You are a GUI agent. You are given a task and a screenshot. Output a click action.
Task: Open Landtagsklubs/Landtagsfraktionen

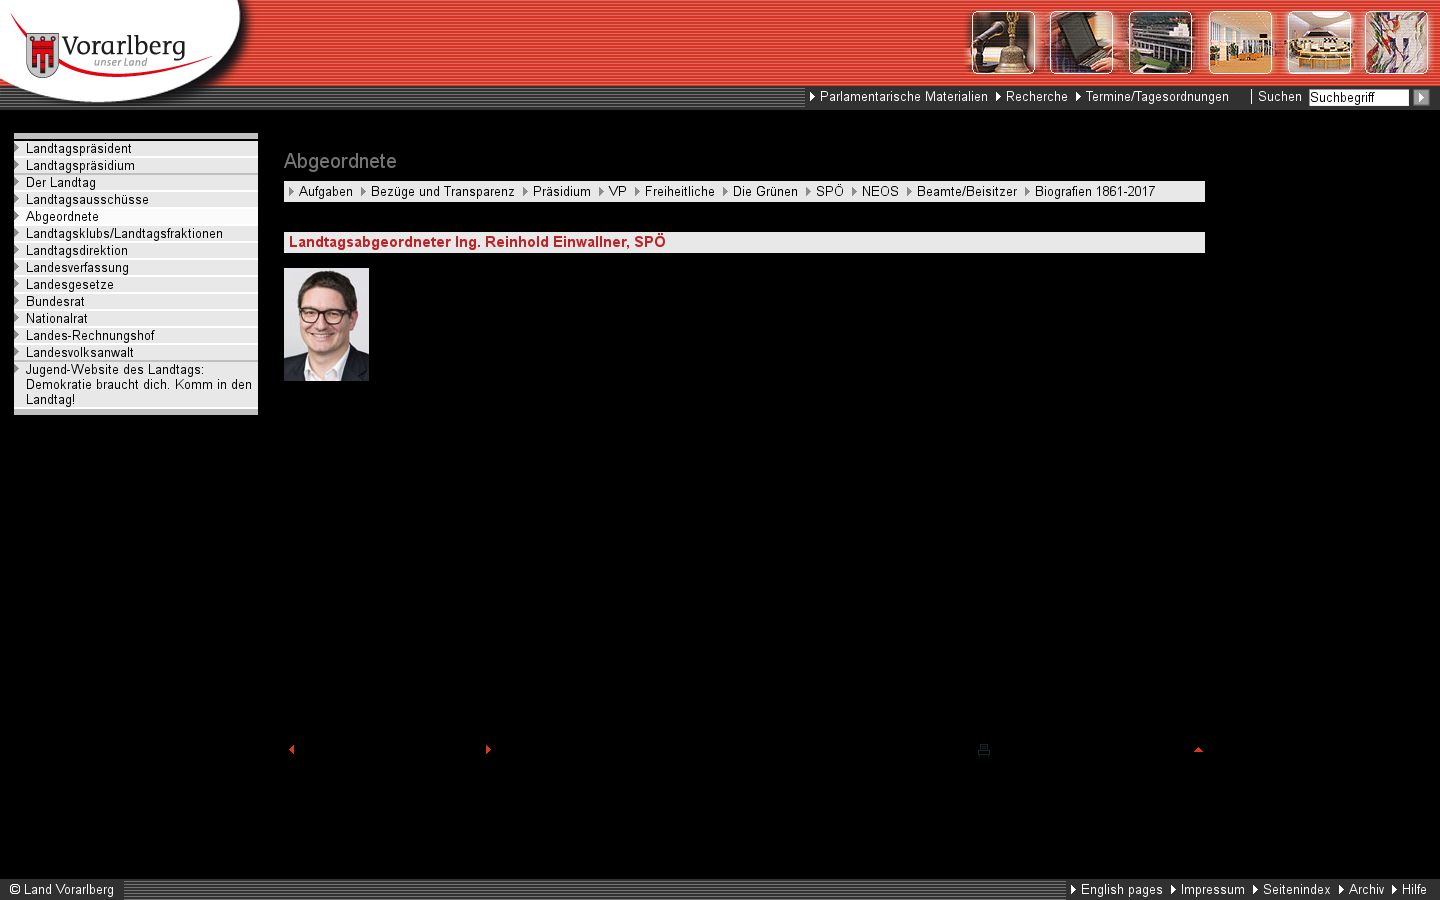click(x=136, y=234)
